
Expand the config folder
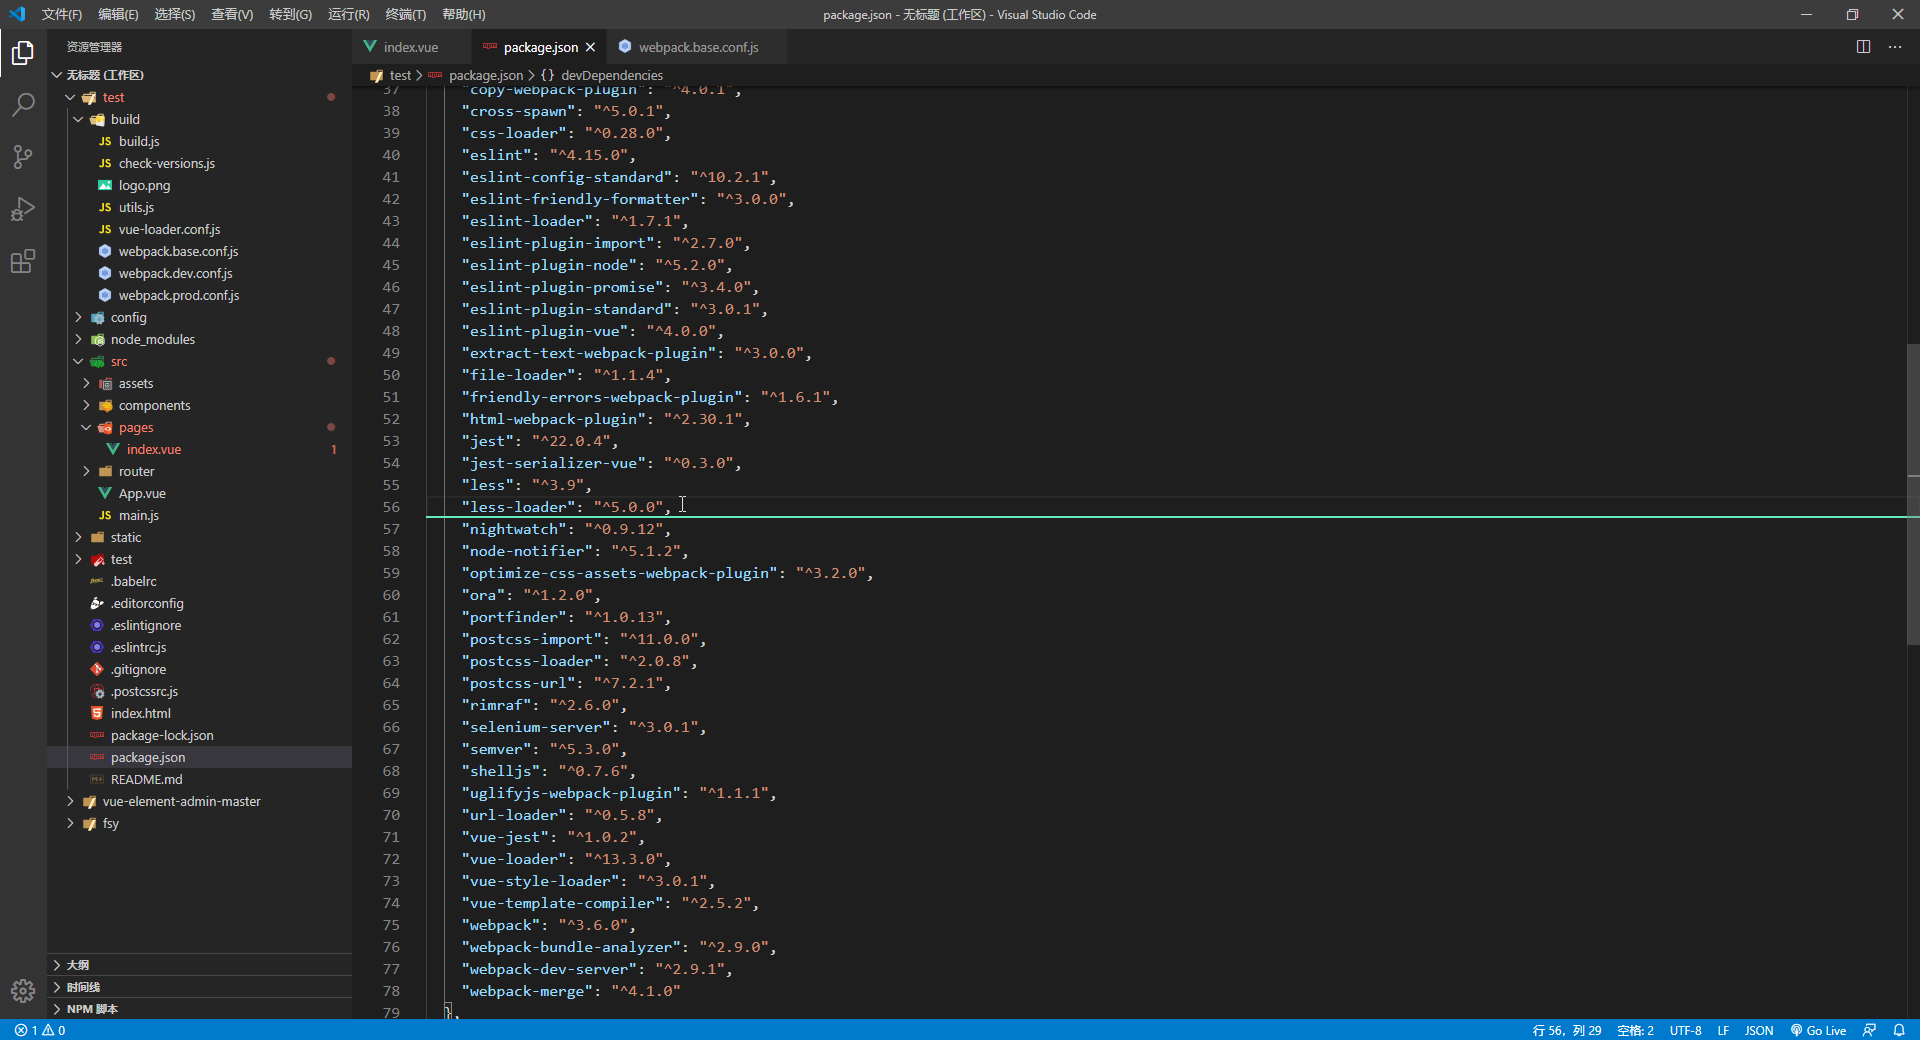[199, 317]
